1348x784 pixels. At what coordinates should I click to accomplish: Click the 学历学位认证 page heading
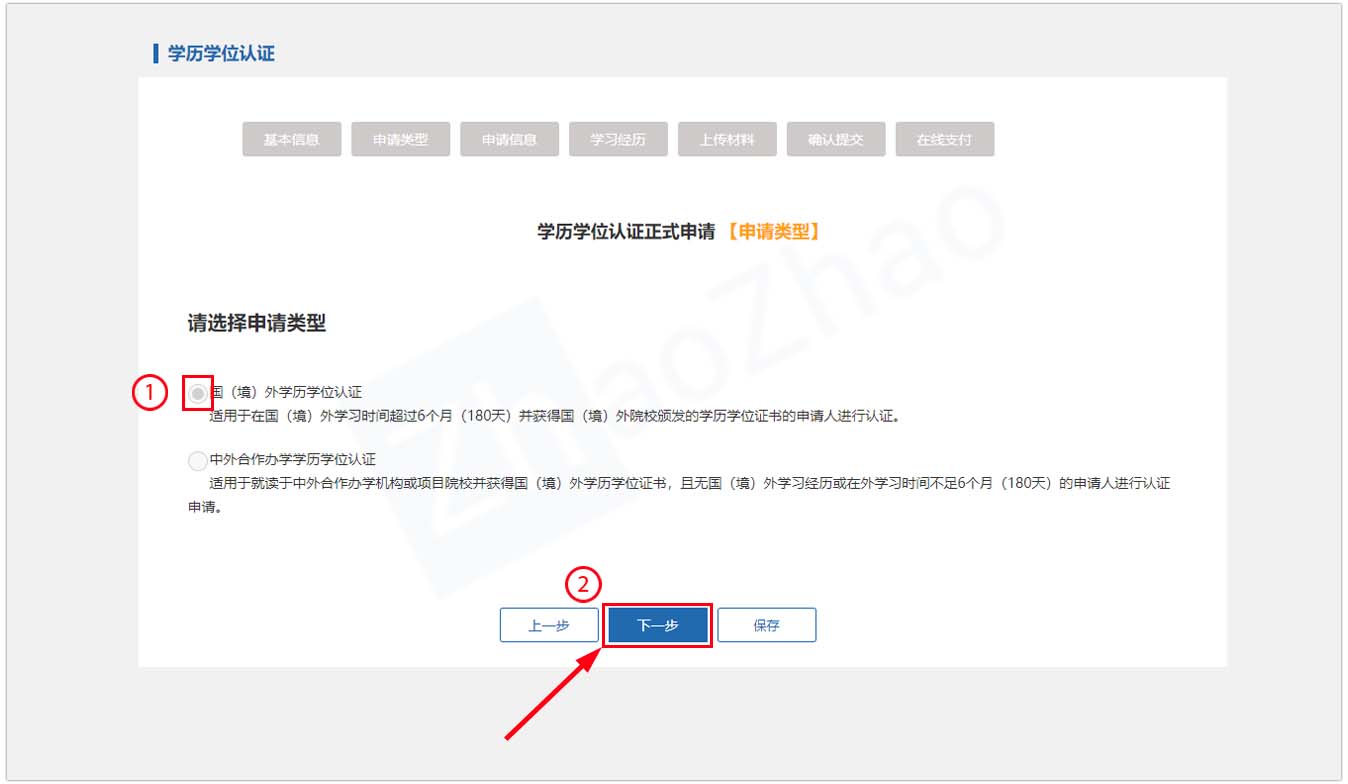[x=221, y=54]
